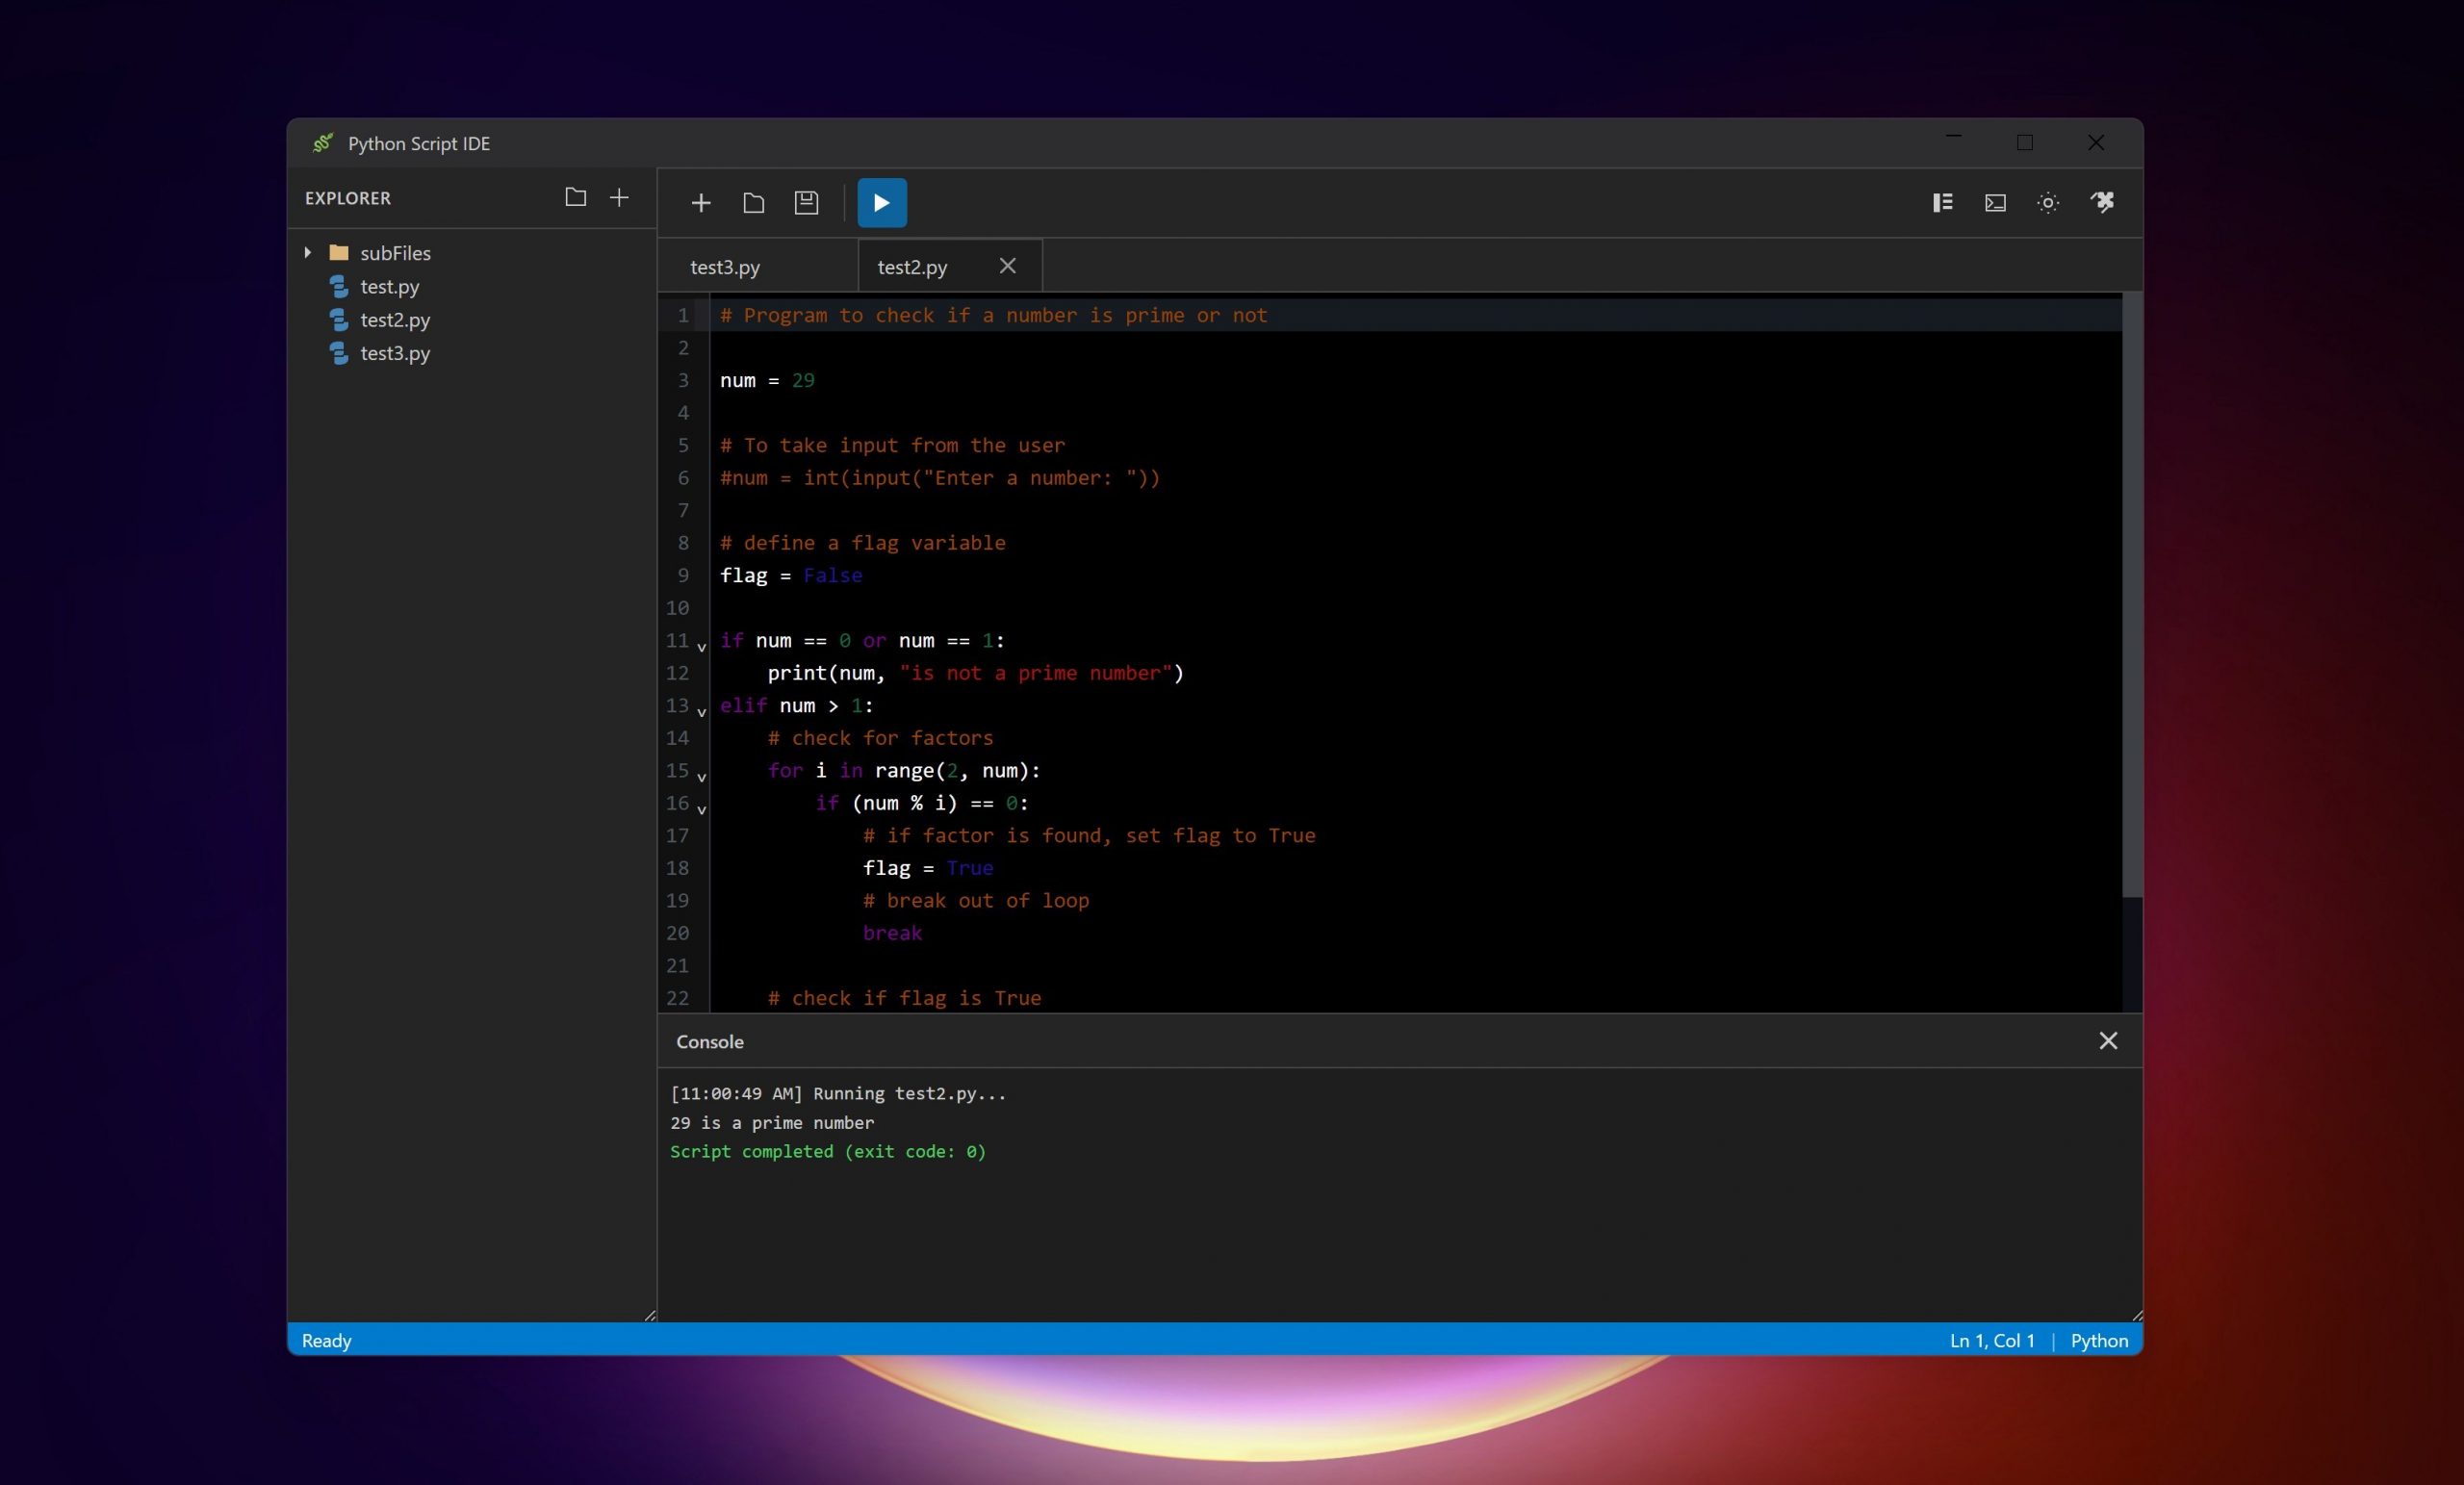Toggle the integrated console with the terminal icon
This screenshot has width=2464, height=1485.
(x=1994, y=203)
